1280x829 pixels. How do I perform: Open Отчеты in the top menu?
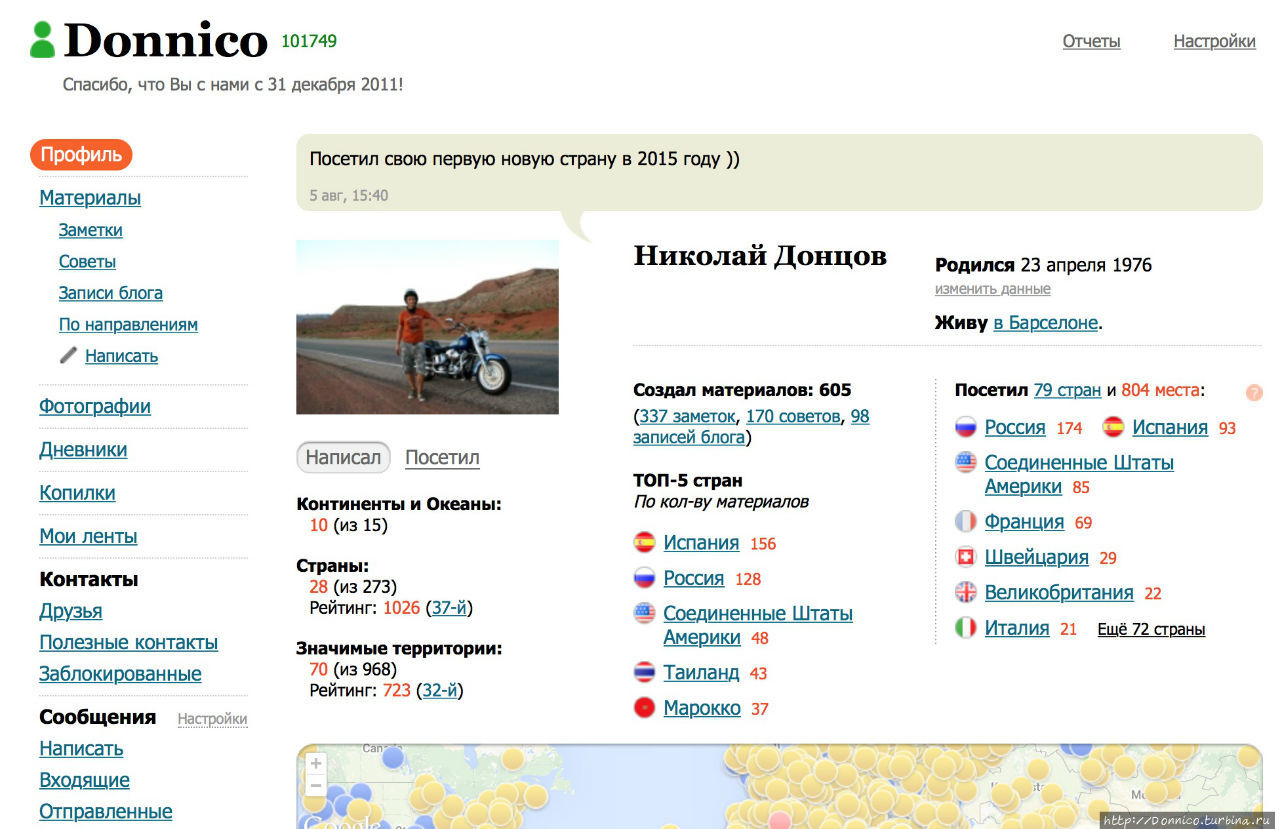pyautogui.click(x=1091, y=41)
